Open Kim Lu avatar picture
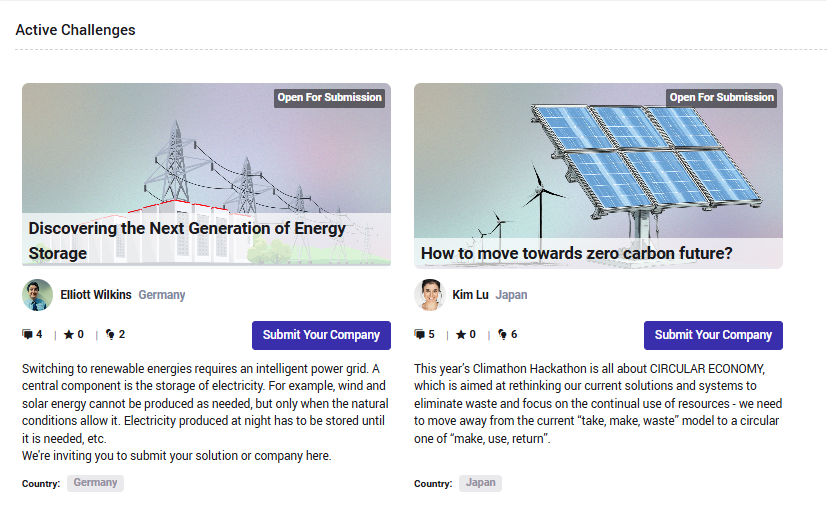 pos(430,295)
